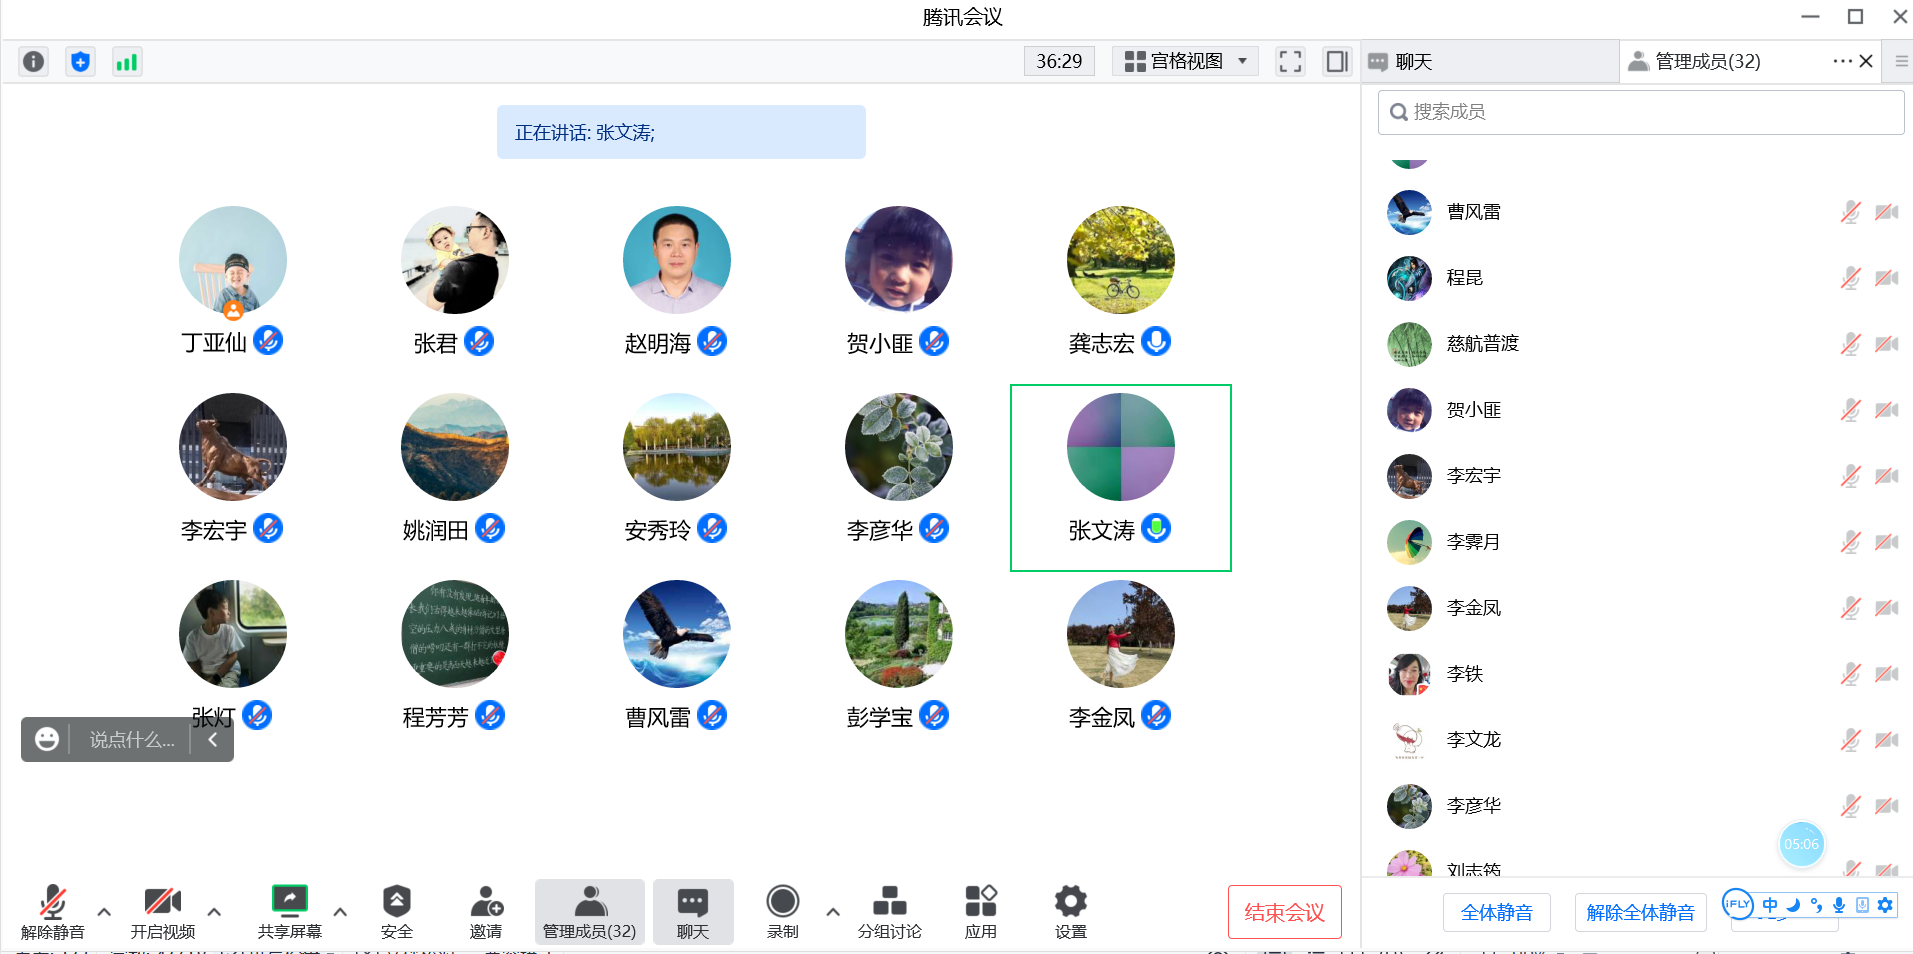The width and height of the screenshot is (1913, 954).
Task: Click the 搜索成员 search field
Action: (1640, 112)
